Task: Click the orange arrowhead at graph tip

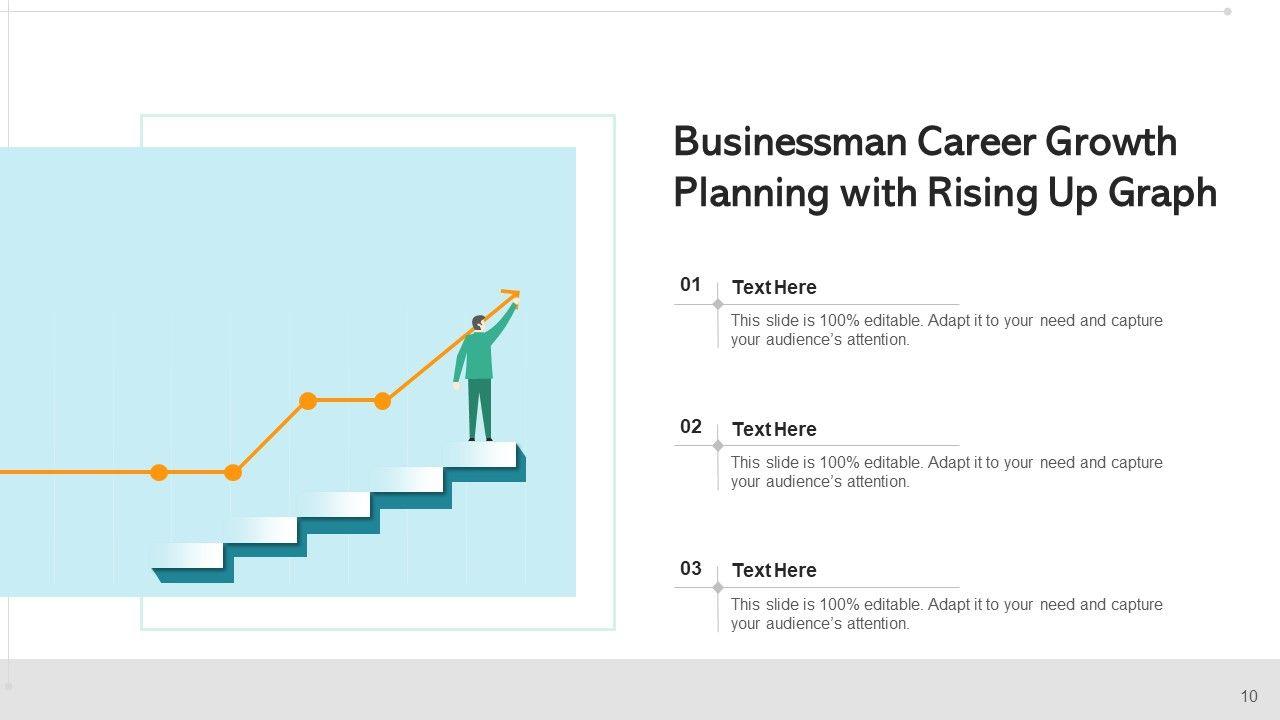Action: [514, 294]
